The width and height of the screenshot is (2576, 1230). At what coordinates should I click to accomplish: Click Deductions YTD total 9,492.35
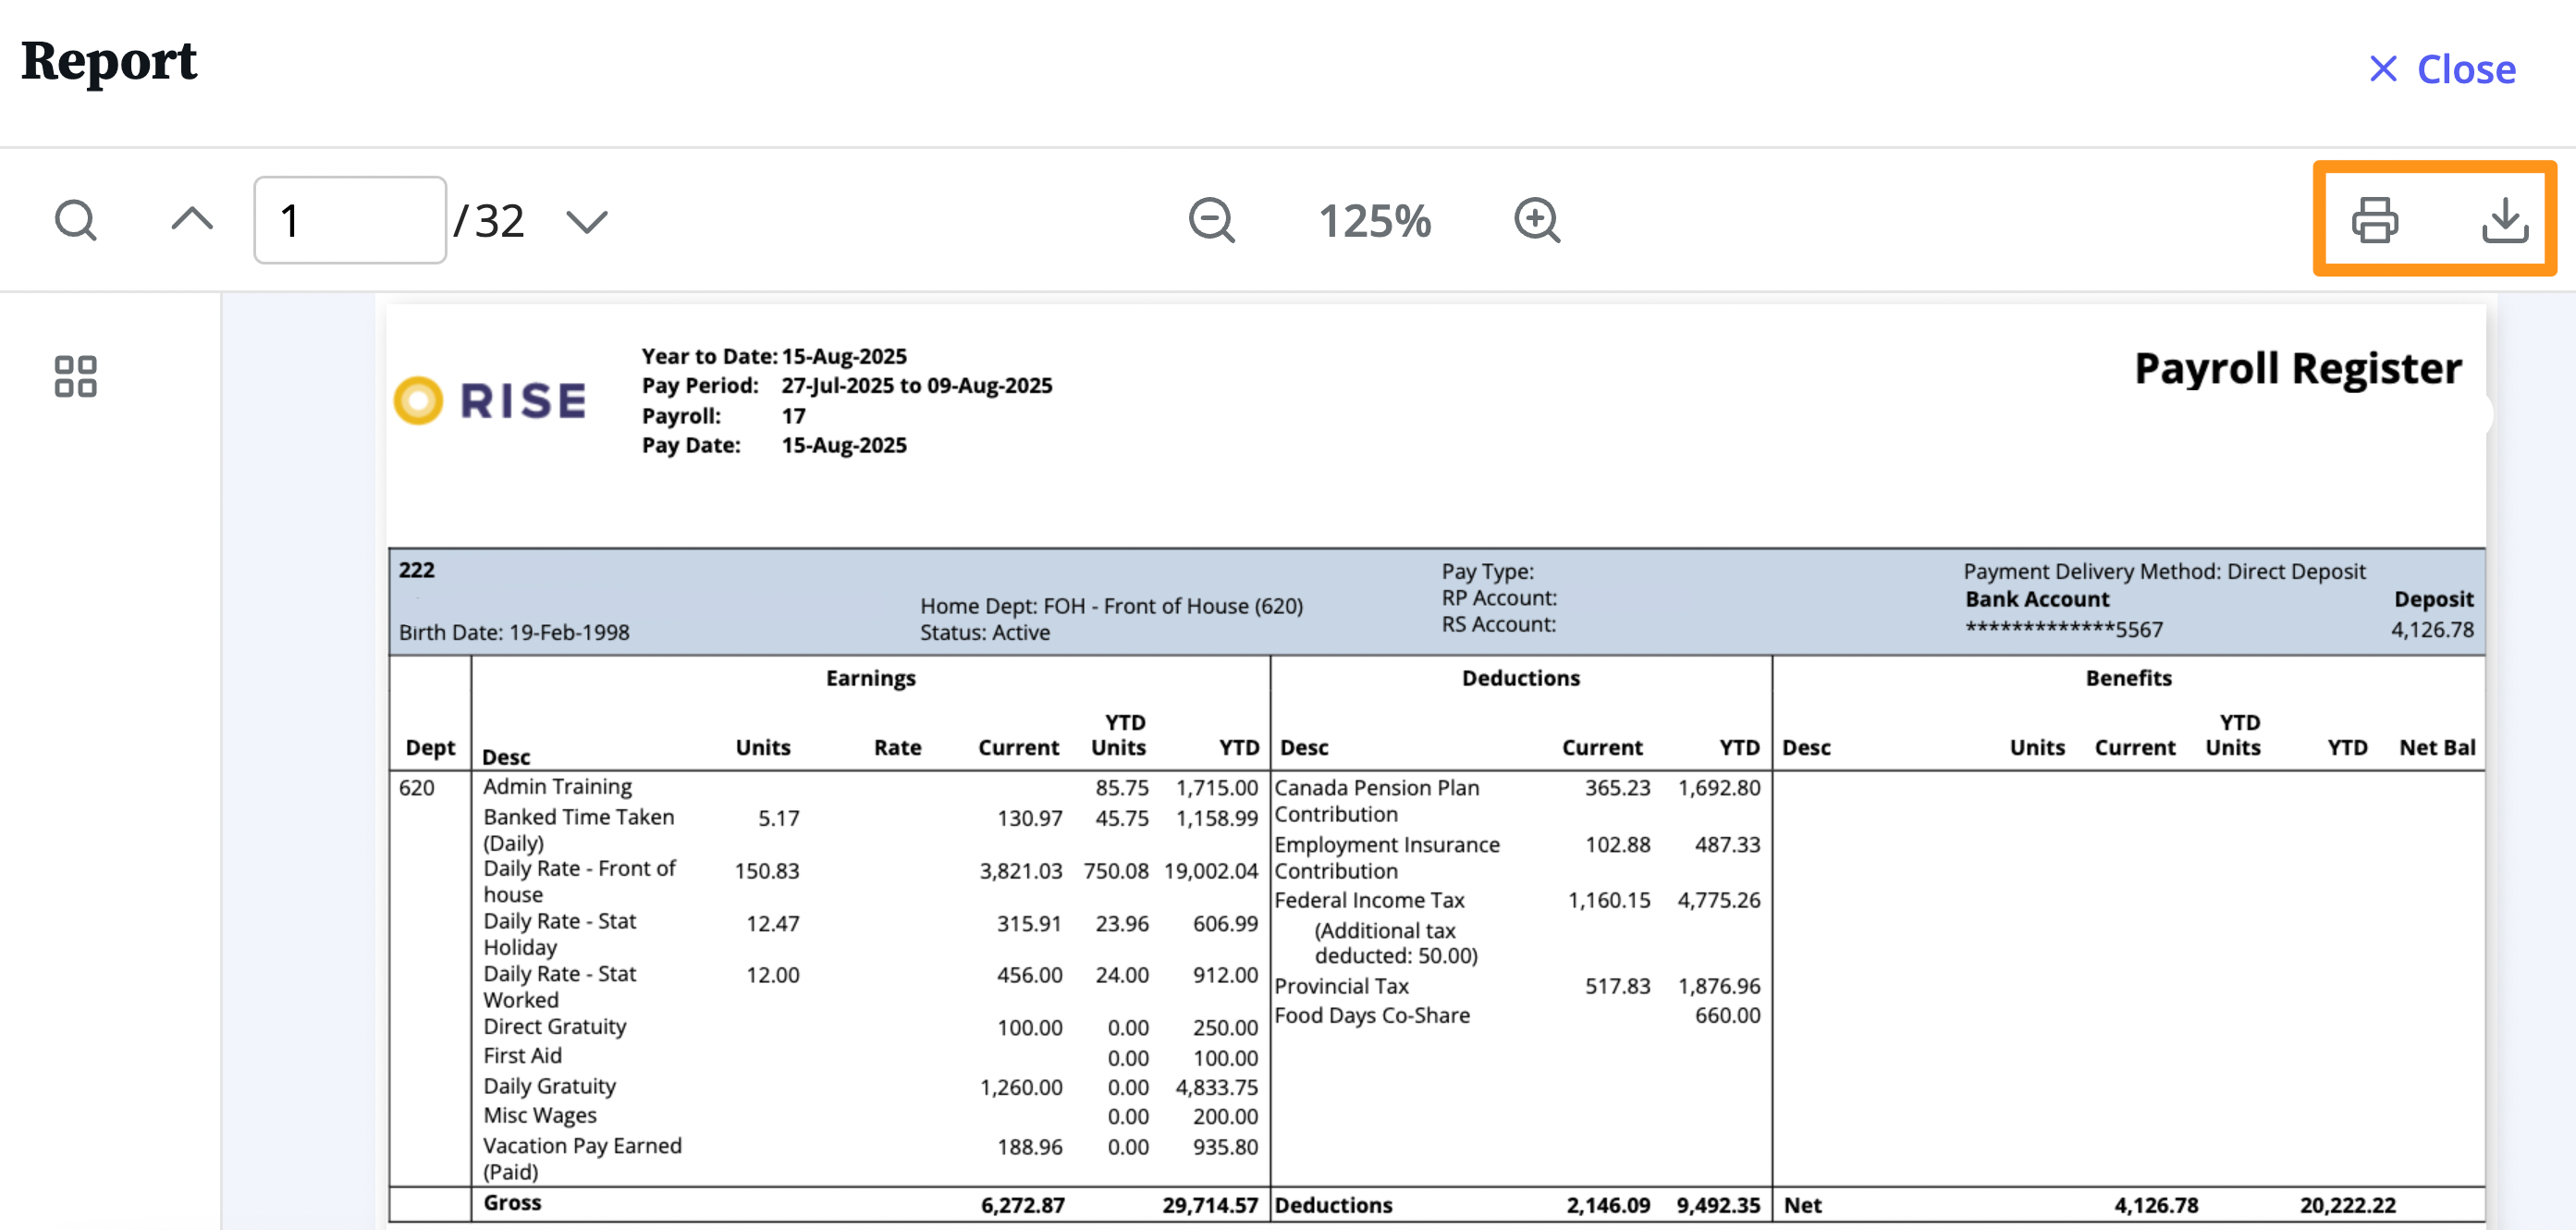coord(1718,1205)
